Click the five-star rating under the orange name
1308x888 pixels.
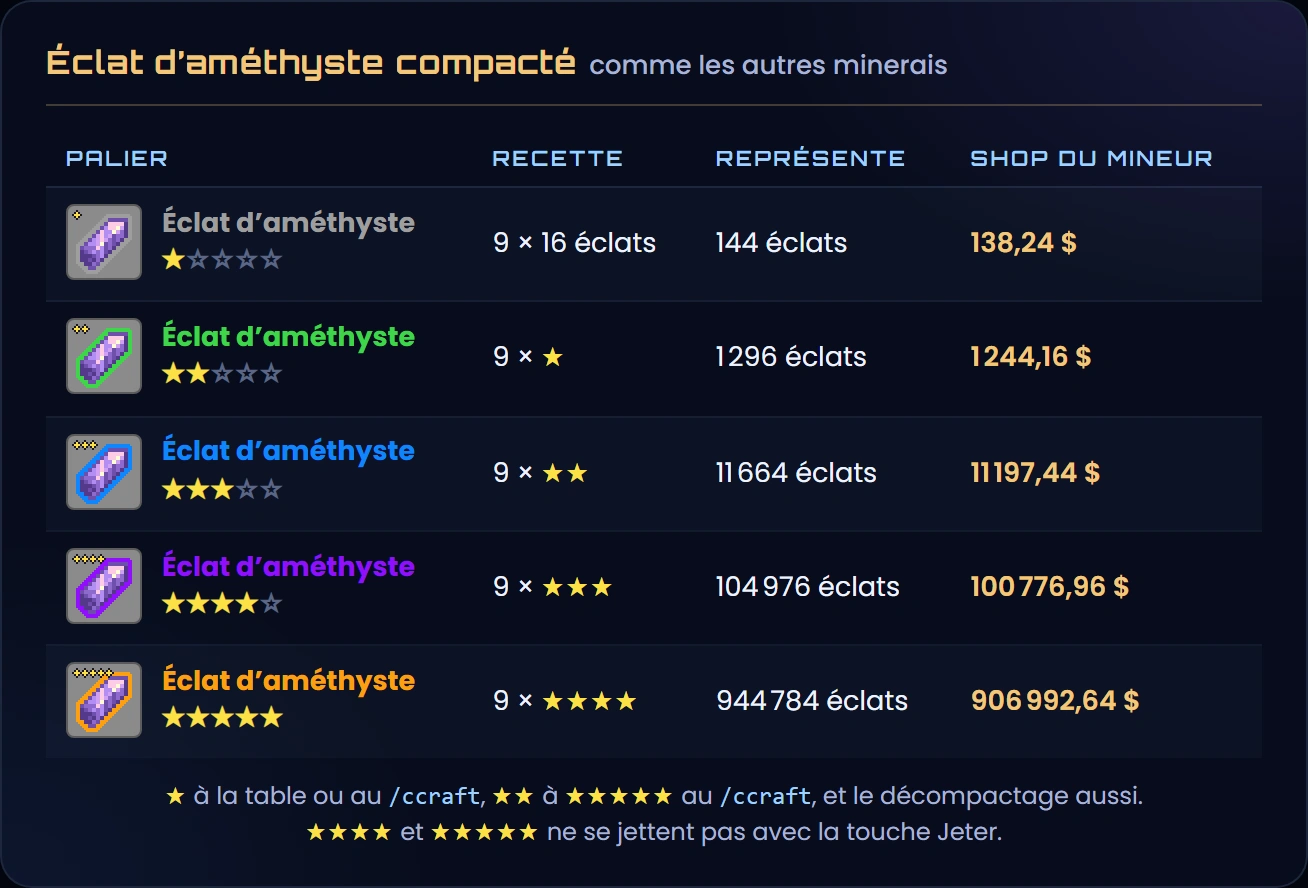tap(222, 718)
